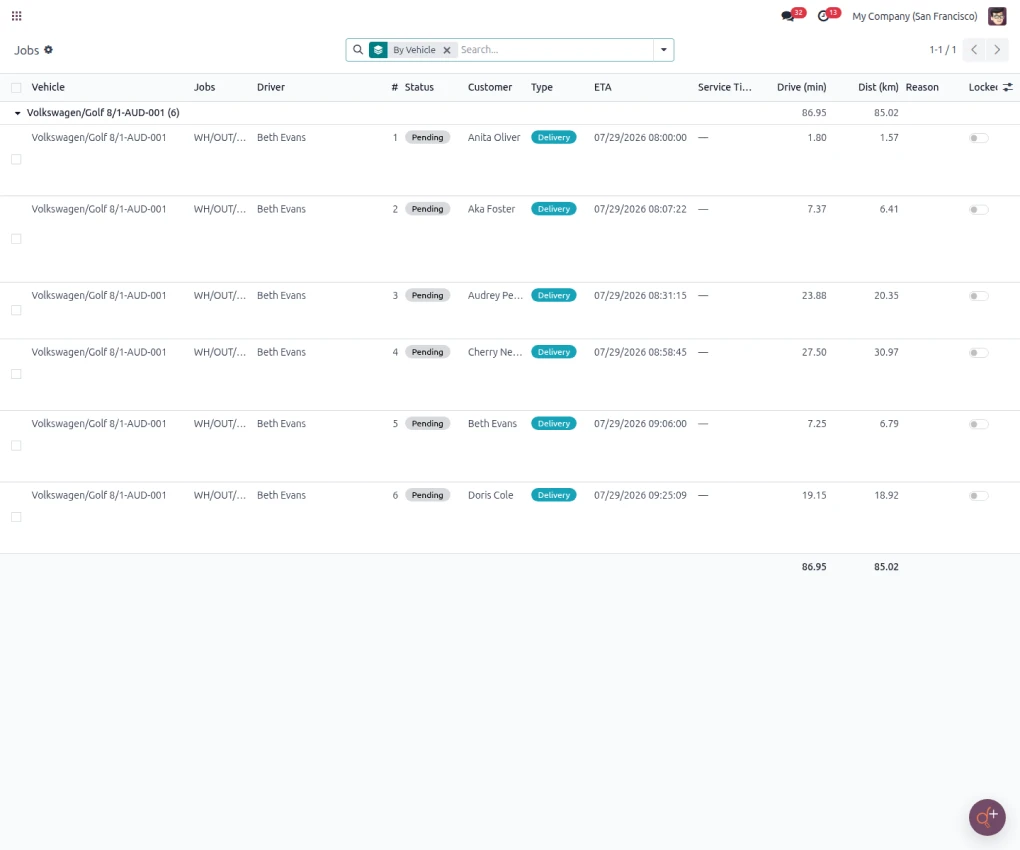Click drive time value 23.88
Screen dimensions: 1020x850
pos(814,295)
